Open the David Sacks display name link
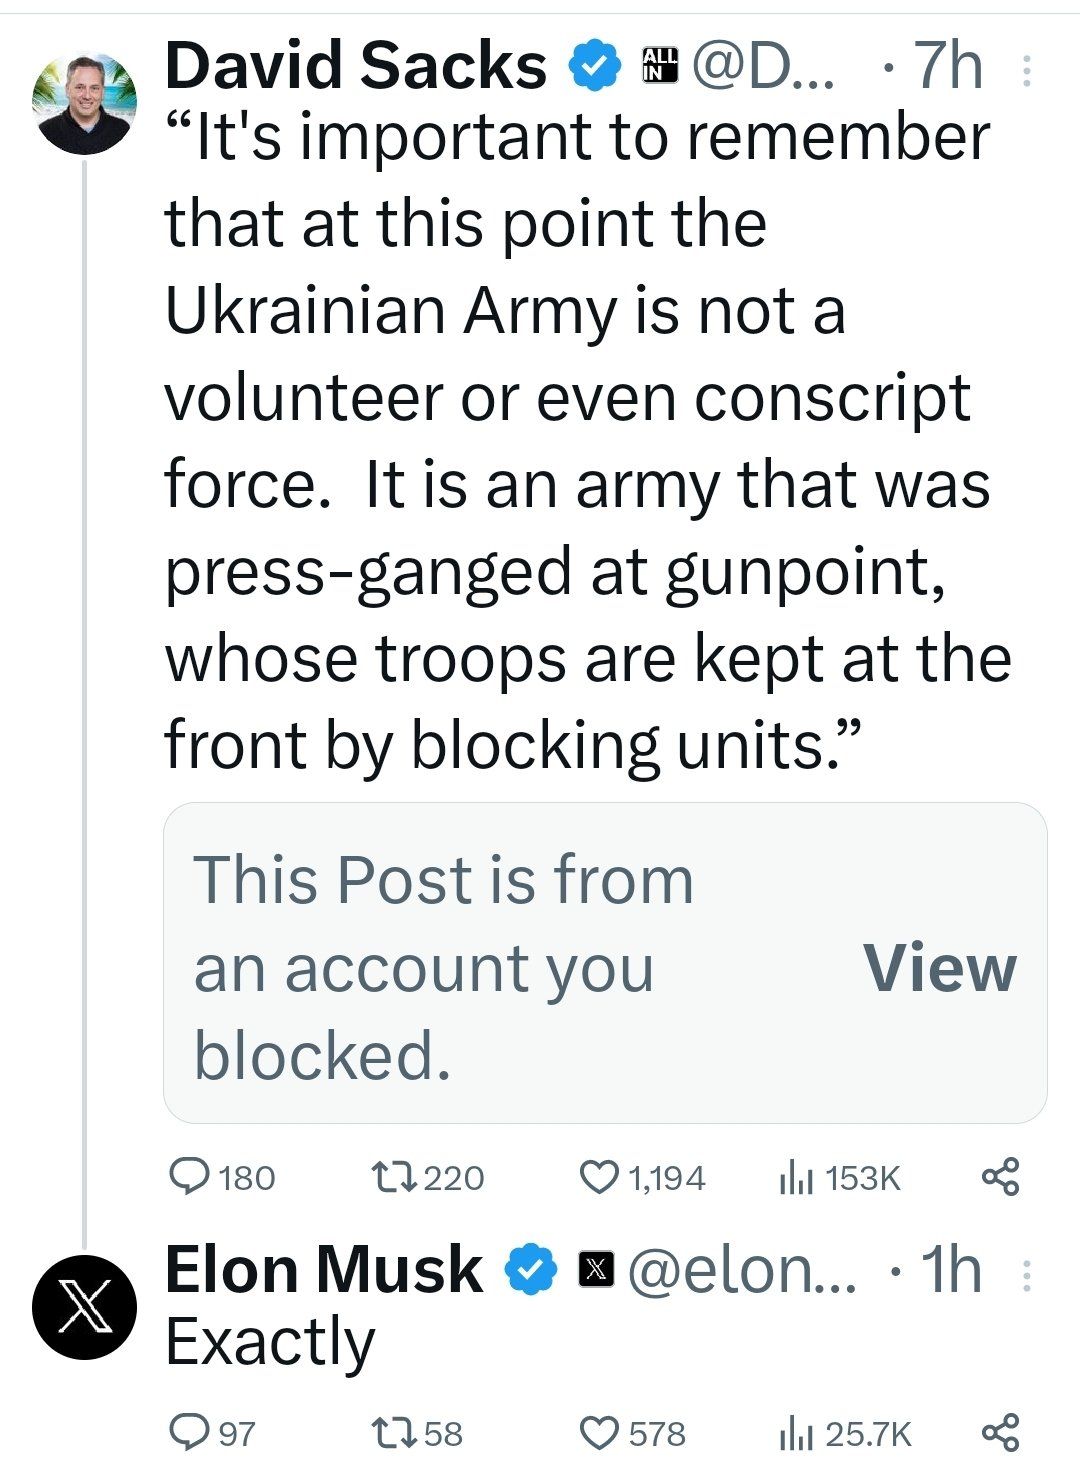This screenshot has height=1470, width=1080. point(355,66)
